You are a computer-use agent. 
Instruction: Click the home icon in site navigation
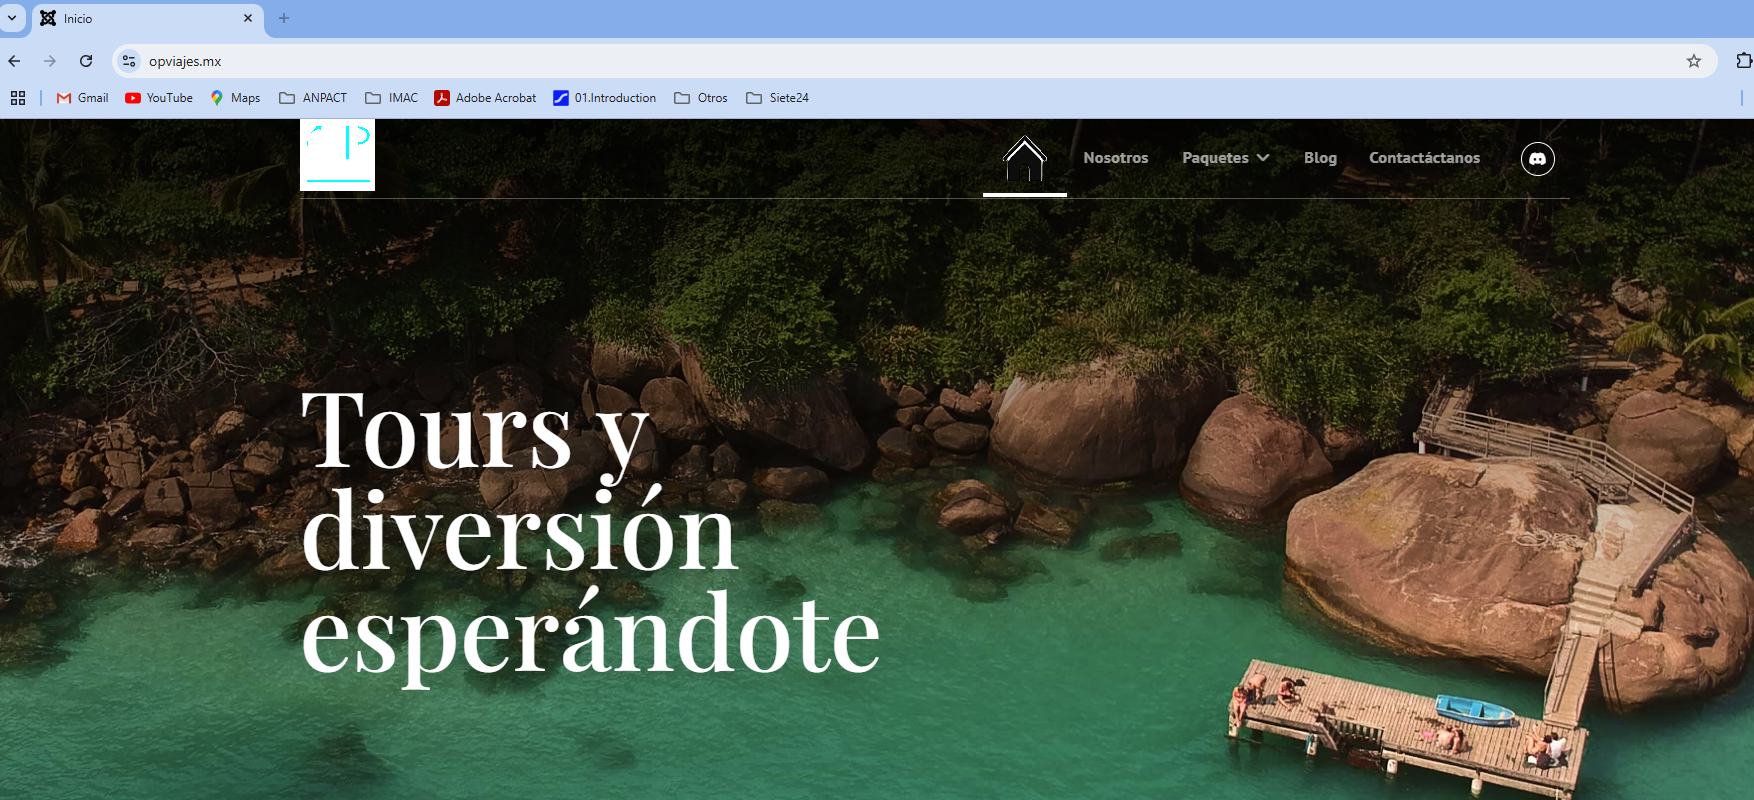(x=1024, y=159)
